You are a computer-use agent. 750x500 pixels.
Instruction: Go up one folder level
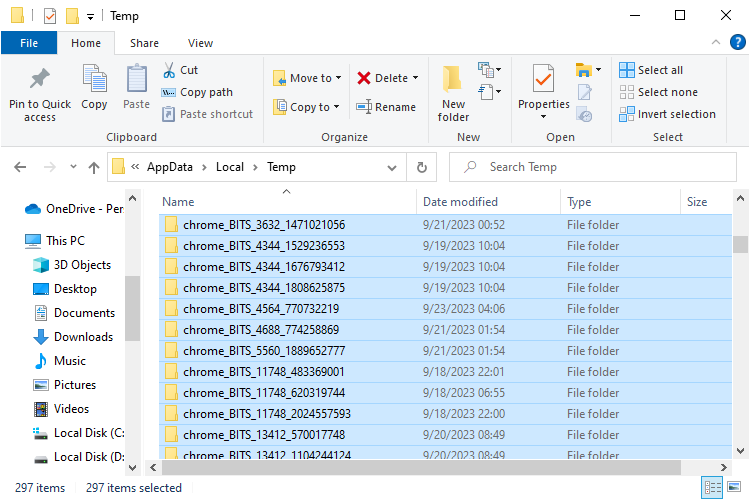click(x=94, y=167)
